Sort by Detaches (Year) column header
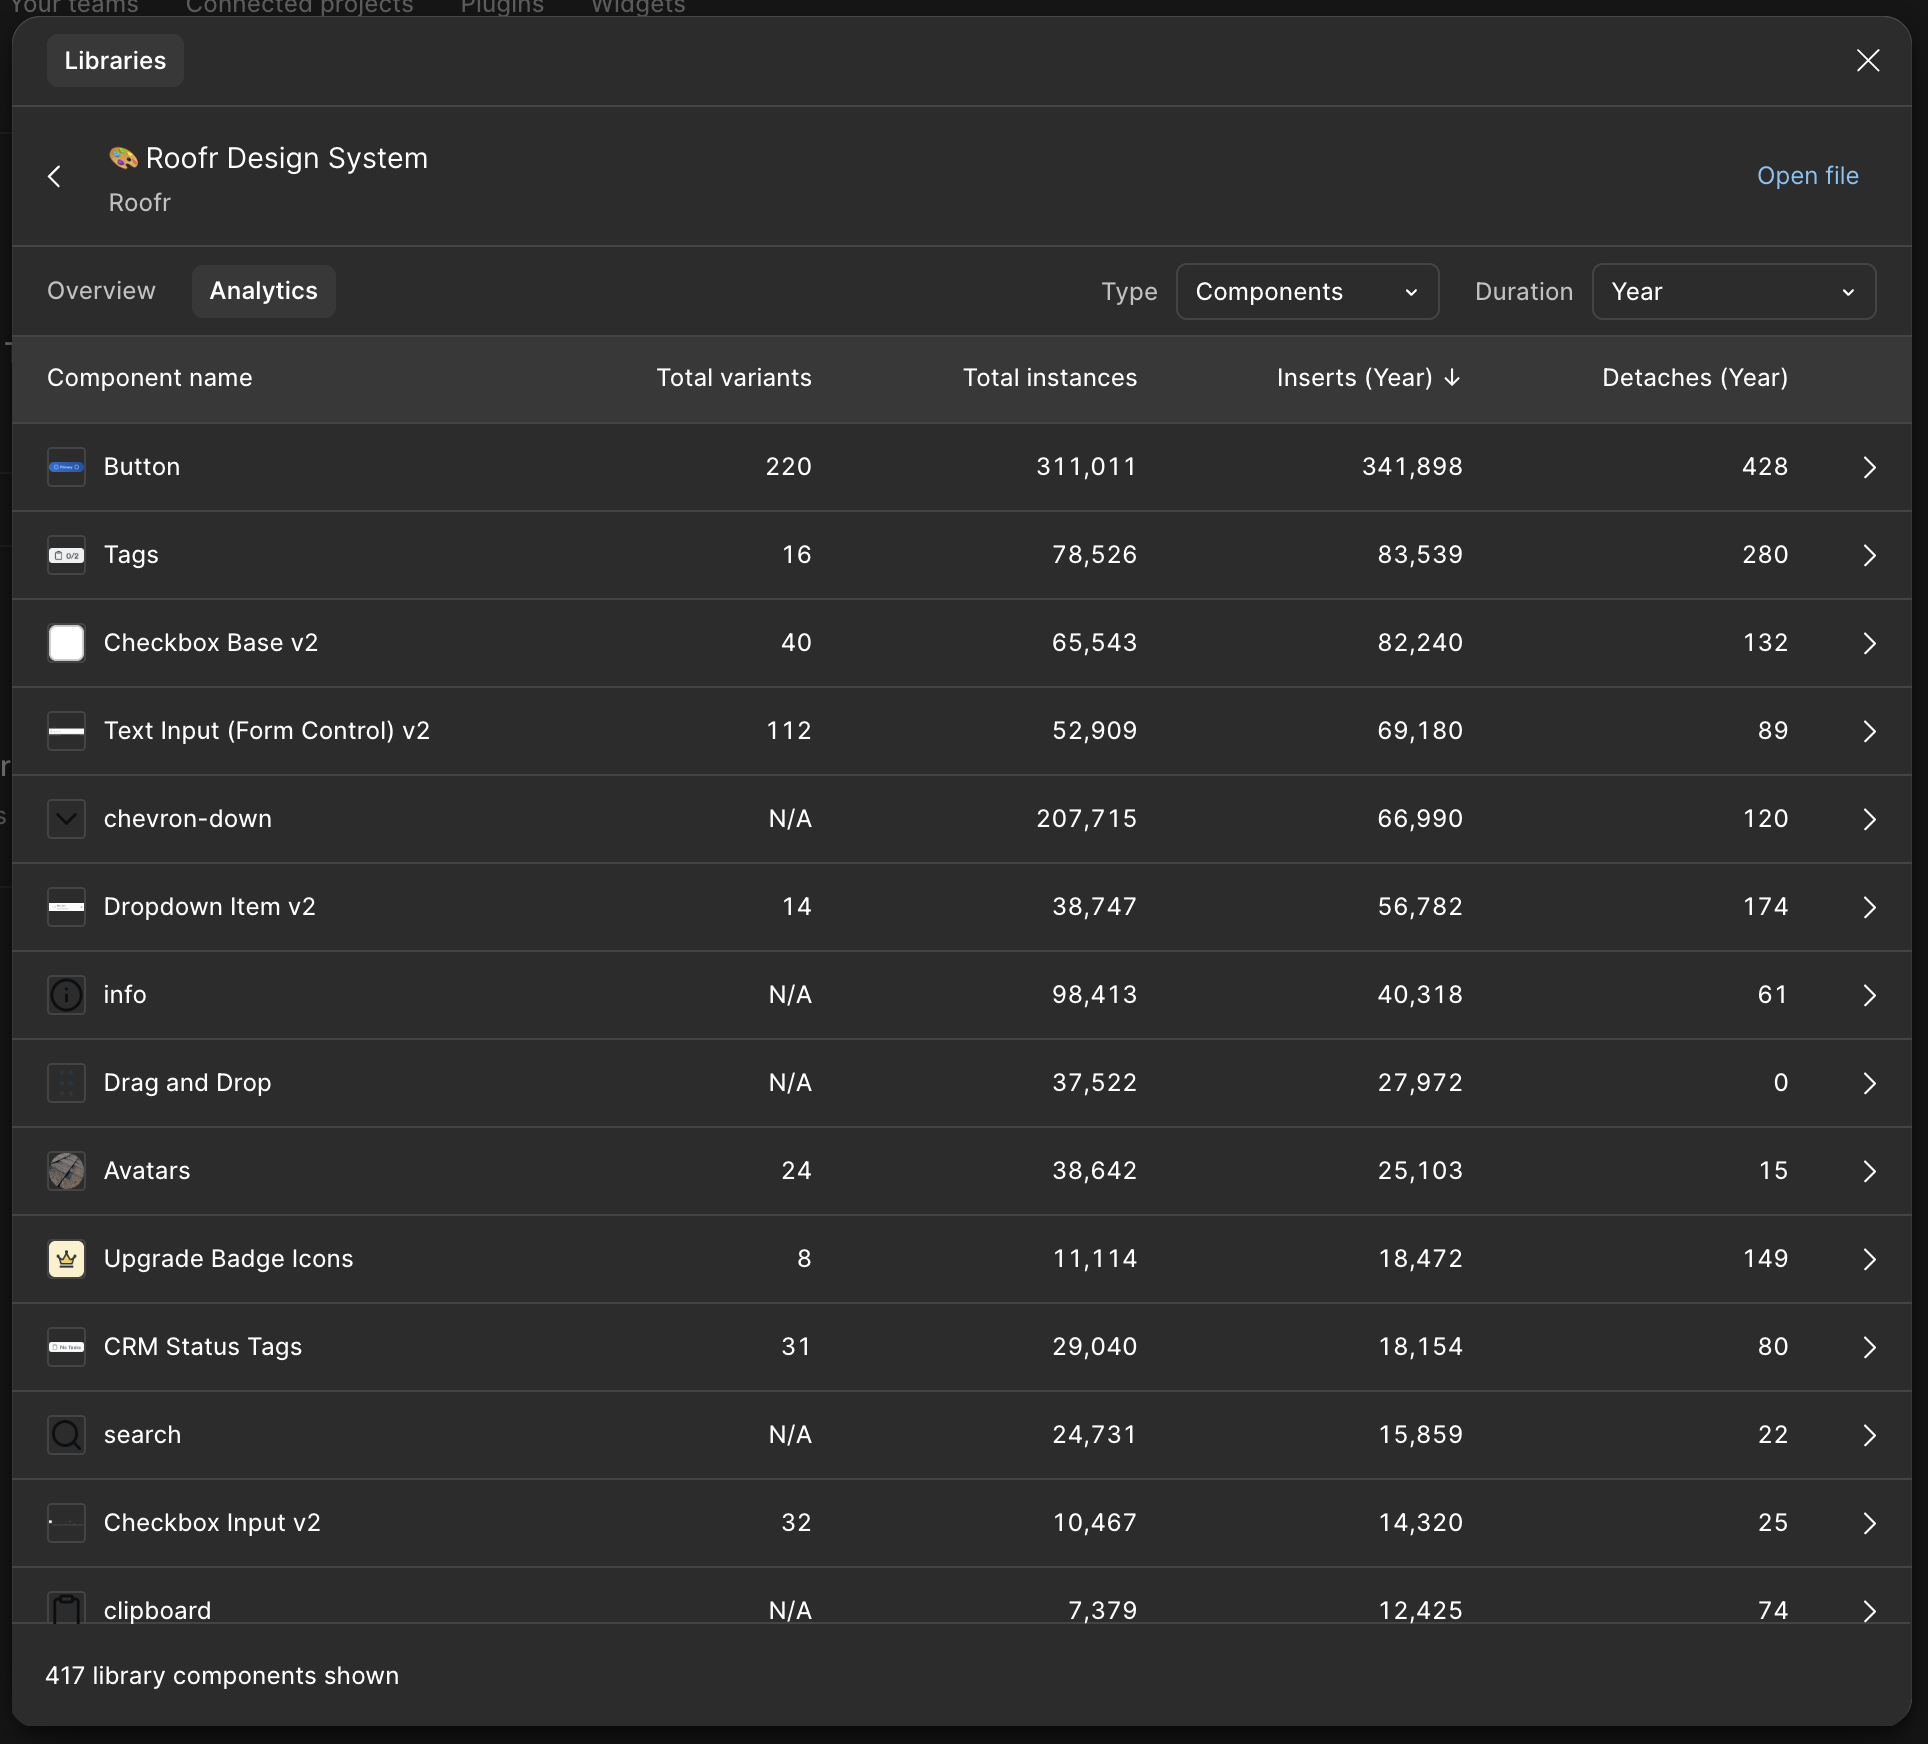The image size is (1928, 1744). 1694,378
